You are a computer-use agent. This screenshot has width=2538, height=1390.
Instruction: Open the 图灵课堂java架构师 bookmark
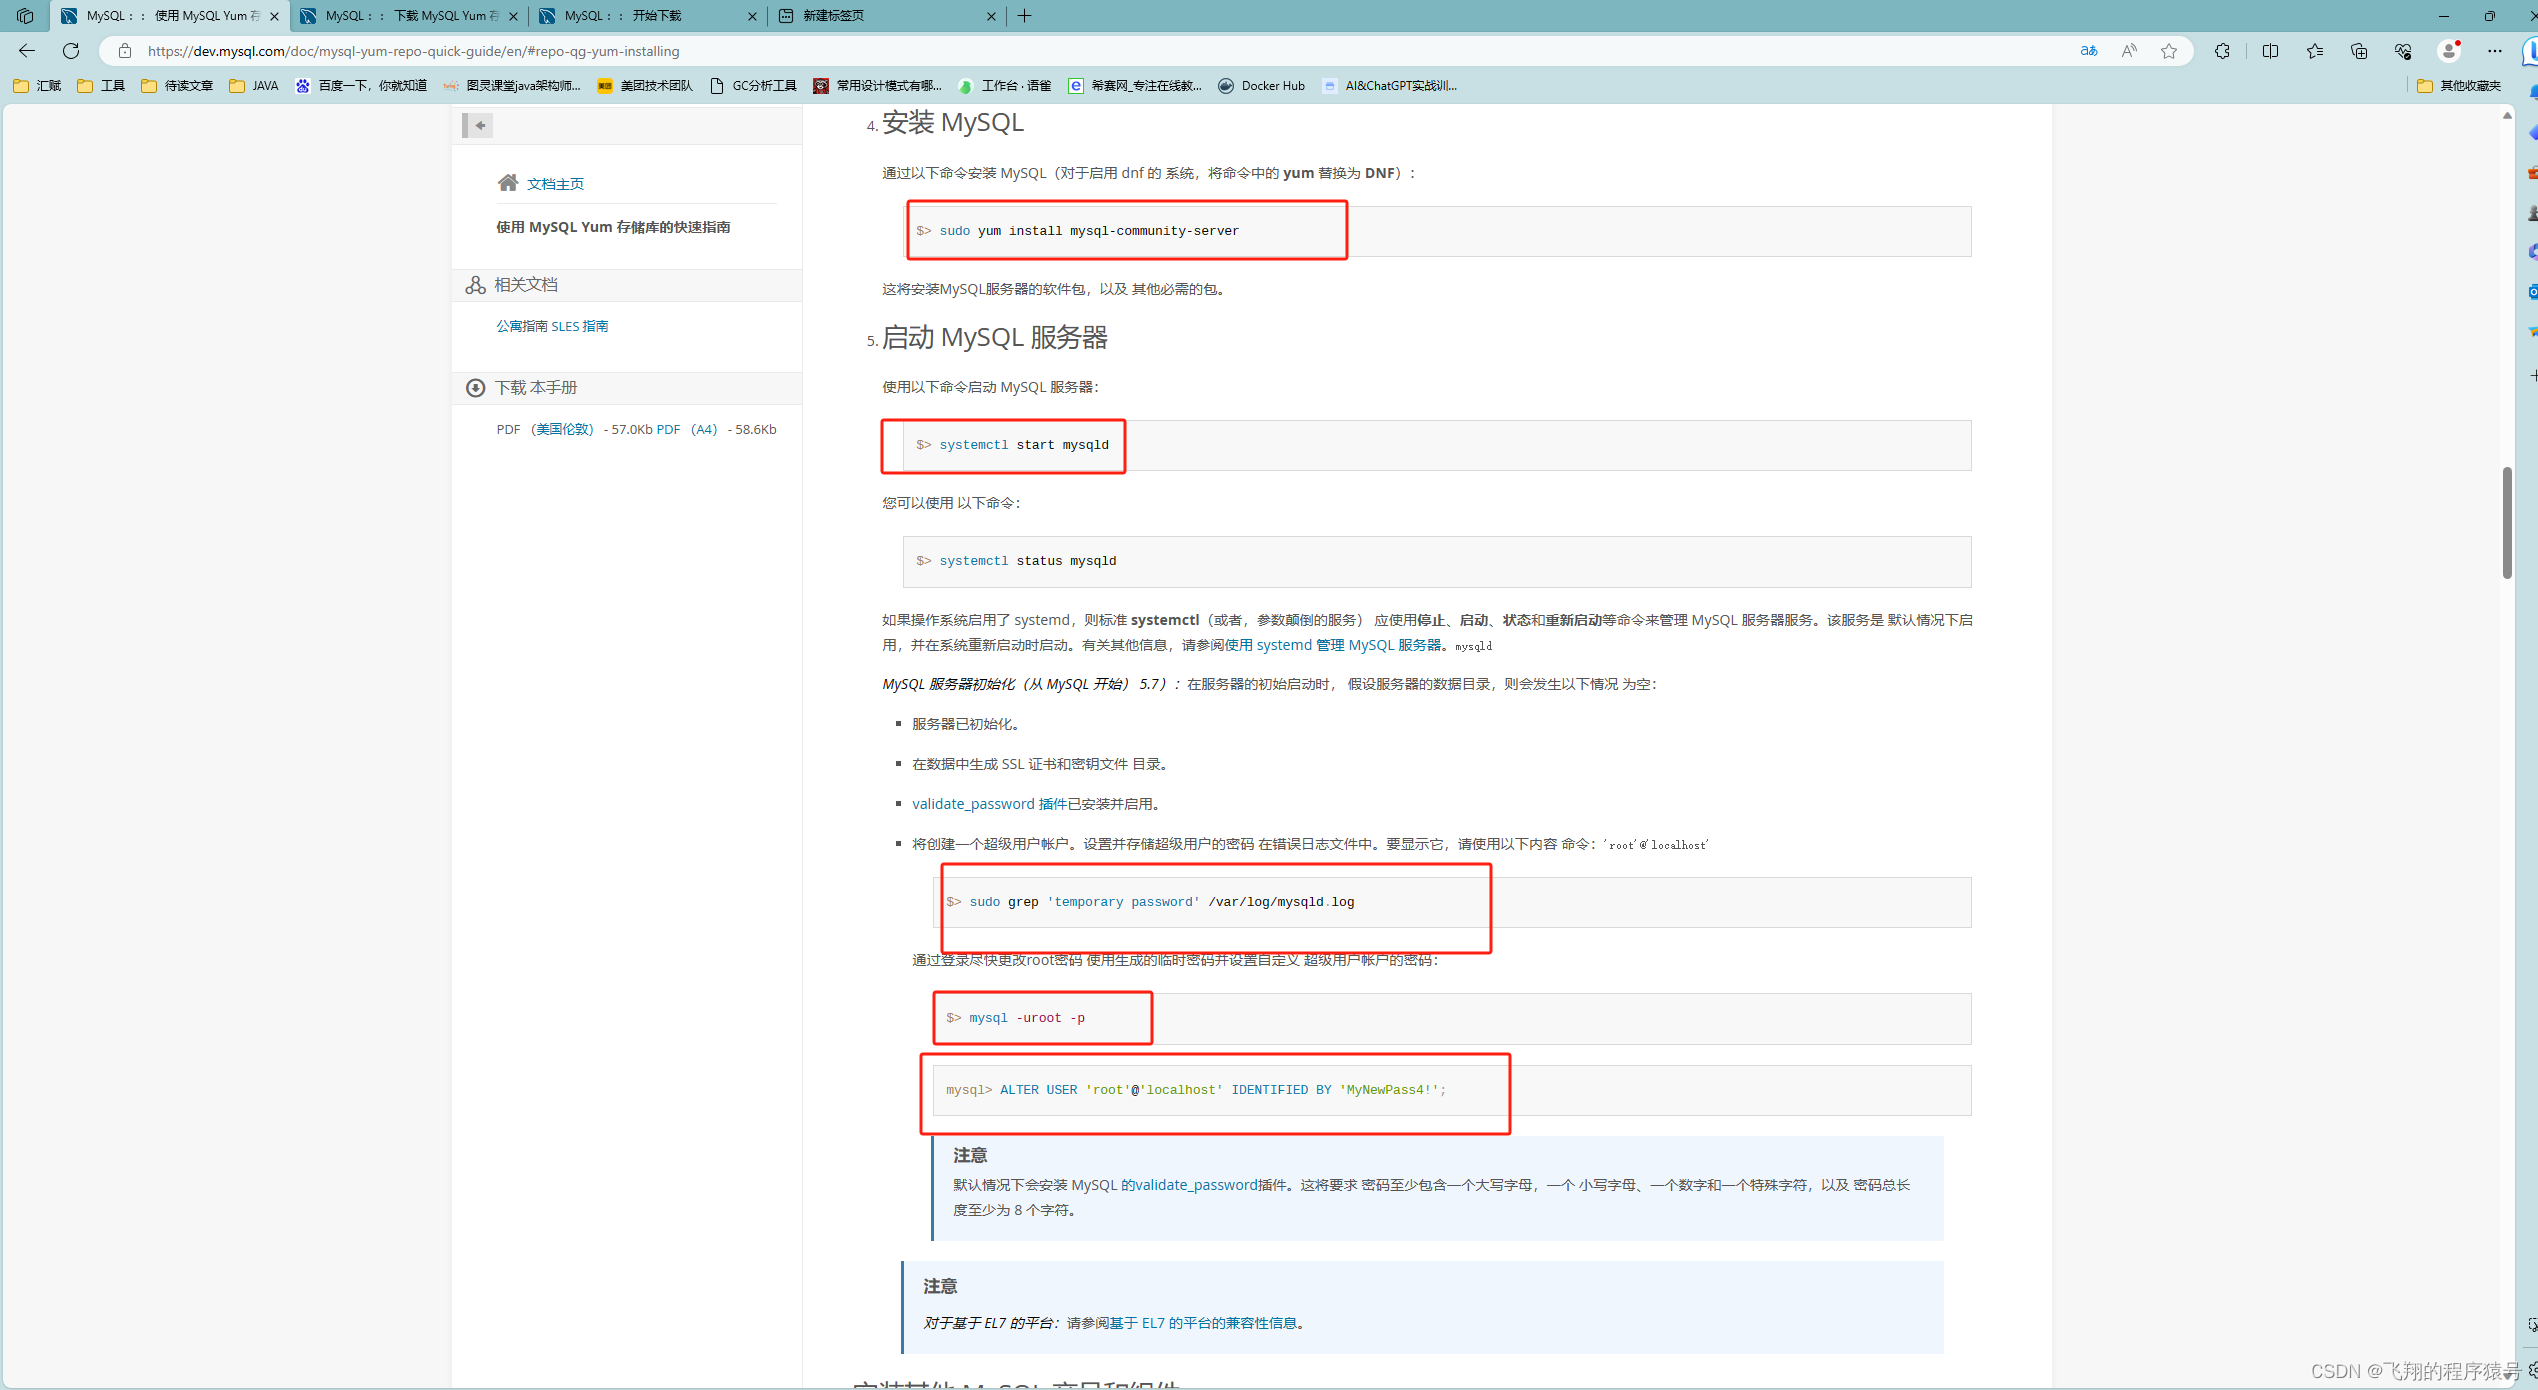coord(512,86)
